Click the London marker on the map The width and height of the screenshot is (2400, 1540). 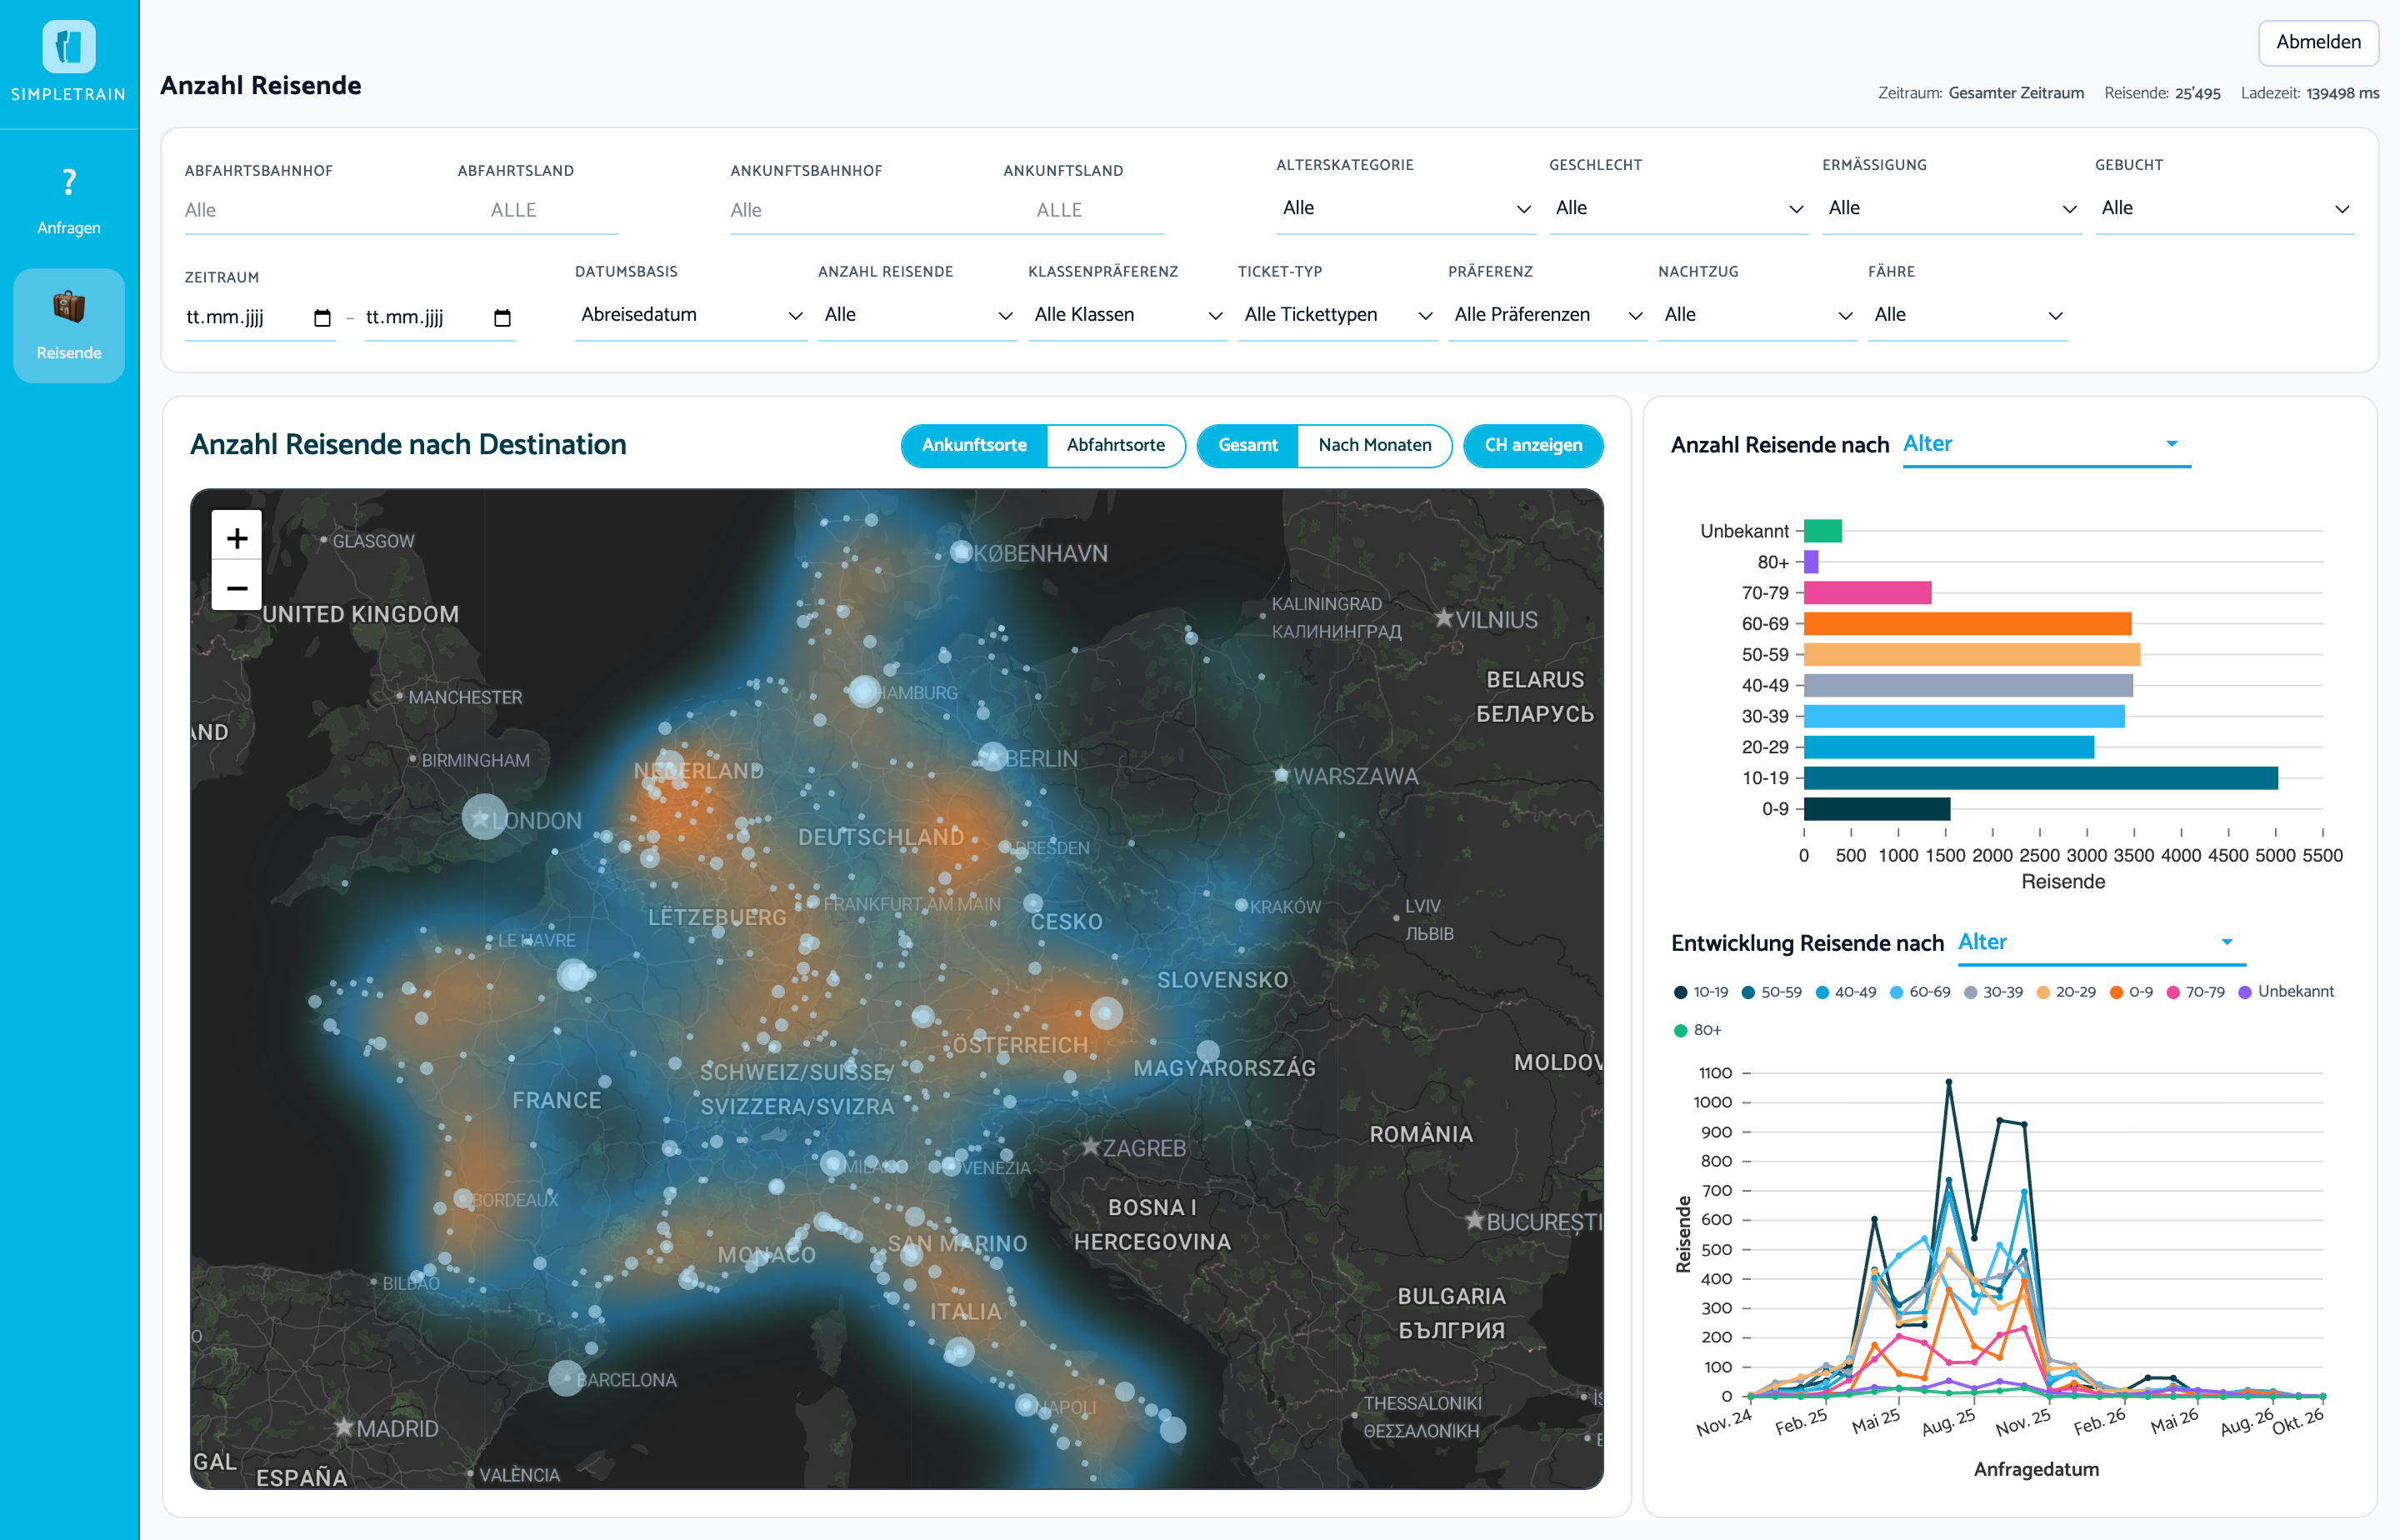tap(485, 817)
